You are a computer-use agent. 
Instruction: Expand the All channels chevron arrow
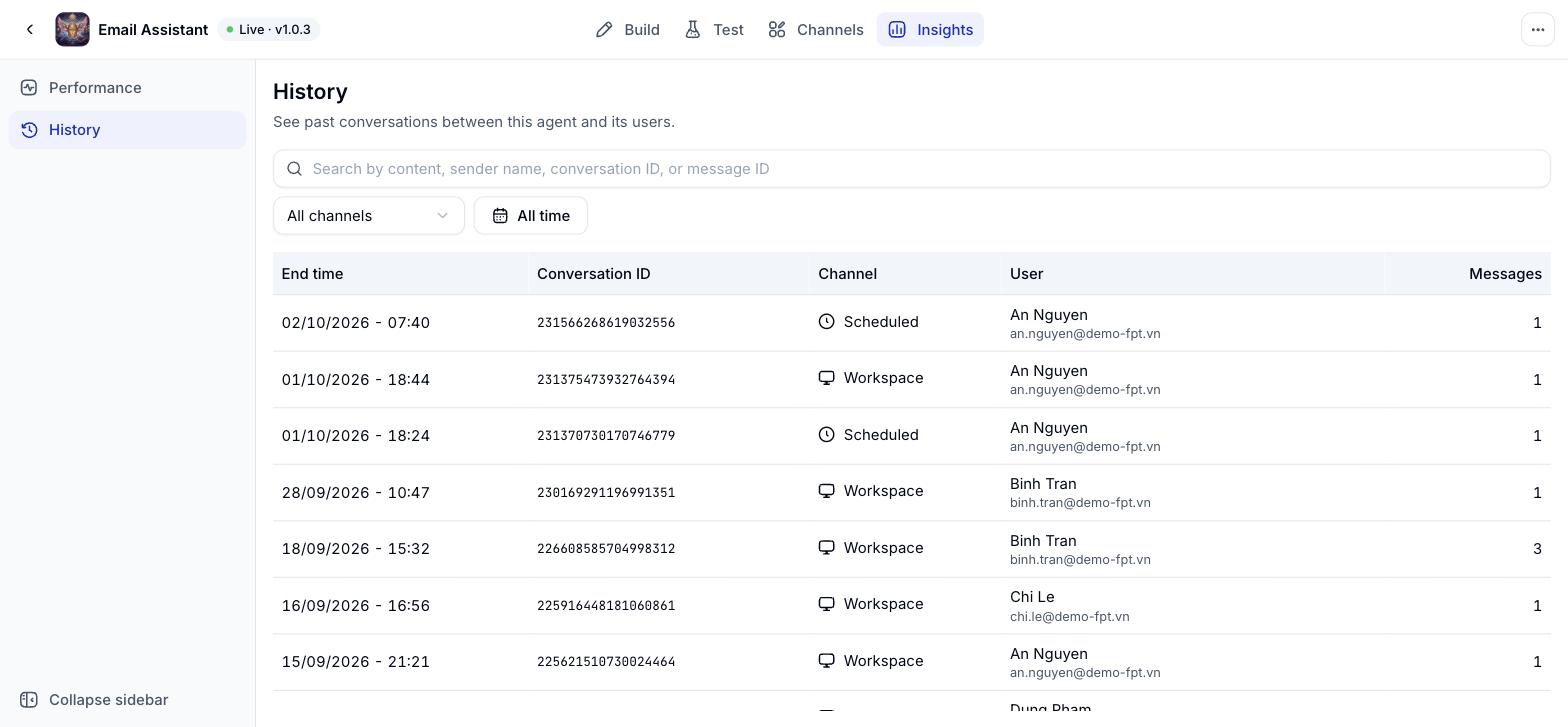pos(442,216)
